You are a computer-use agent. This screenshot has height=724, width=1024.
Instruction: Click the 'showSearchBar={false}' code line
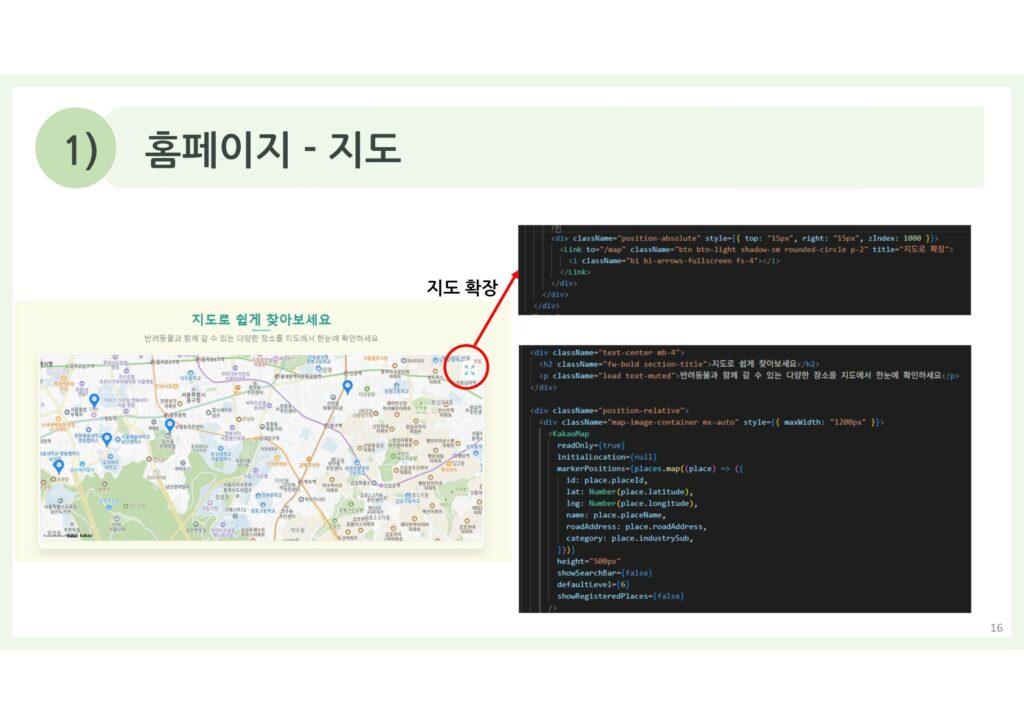(x=604, y=573)
